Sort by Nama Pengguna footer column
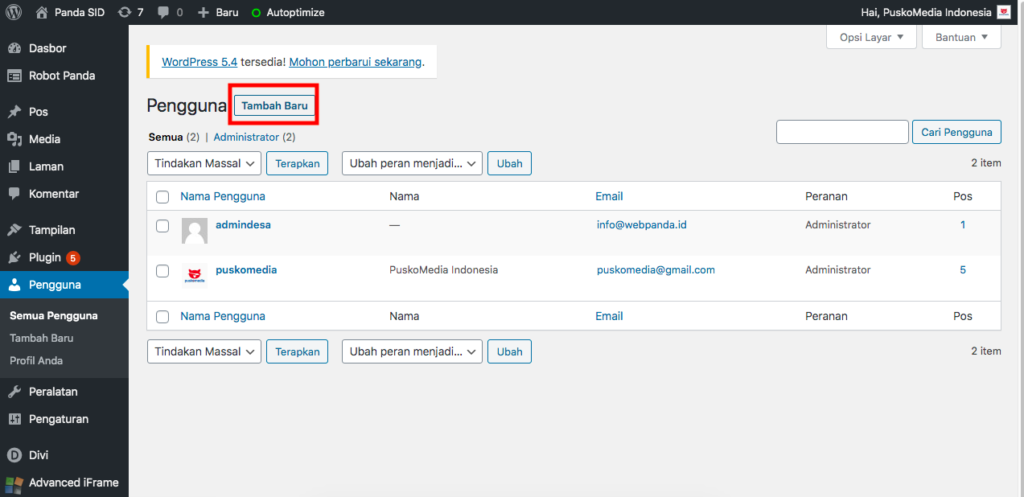1024x497 pixels. 223,316
